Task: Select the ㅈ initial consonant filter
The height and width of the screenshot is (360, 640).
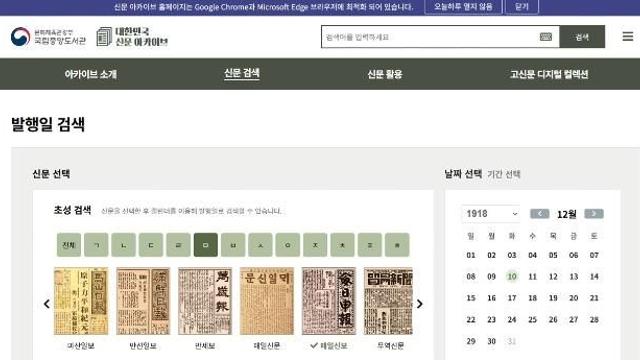Action: (315, 245)
